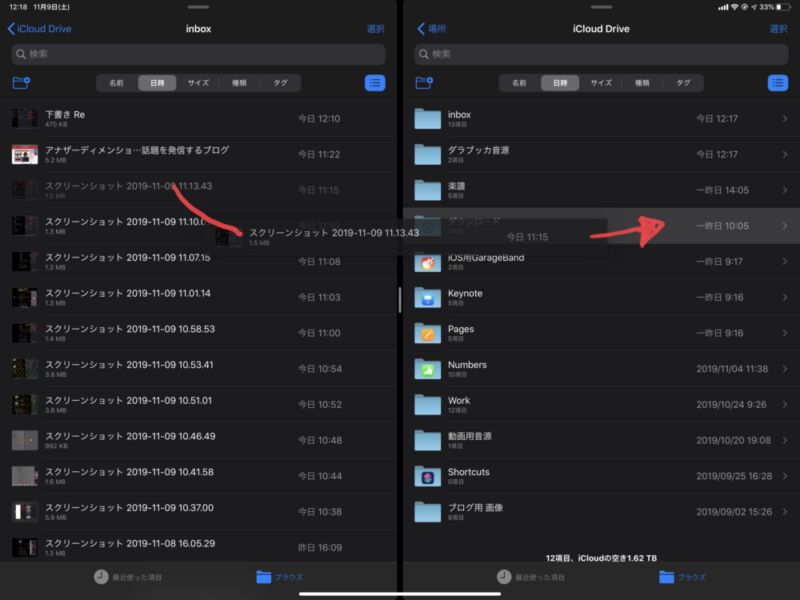Sort iCloud Drive by 名前
The image size is (800, 600).
[x=519, y=83]
